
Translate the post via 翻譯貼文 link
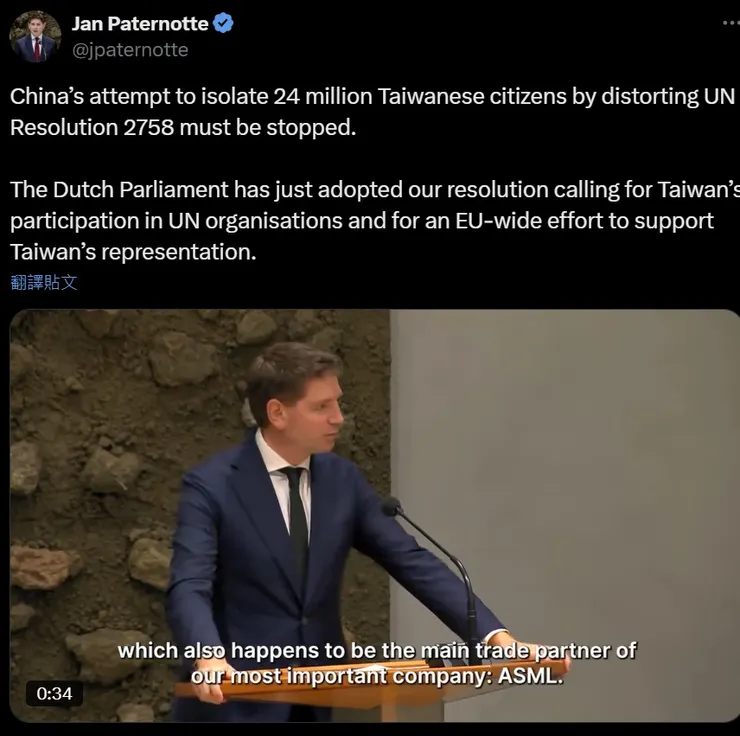click(43, 282)
